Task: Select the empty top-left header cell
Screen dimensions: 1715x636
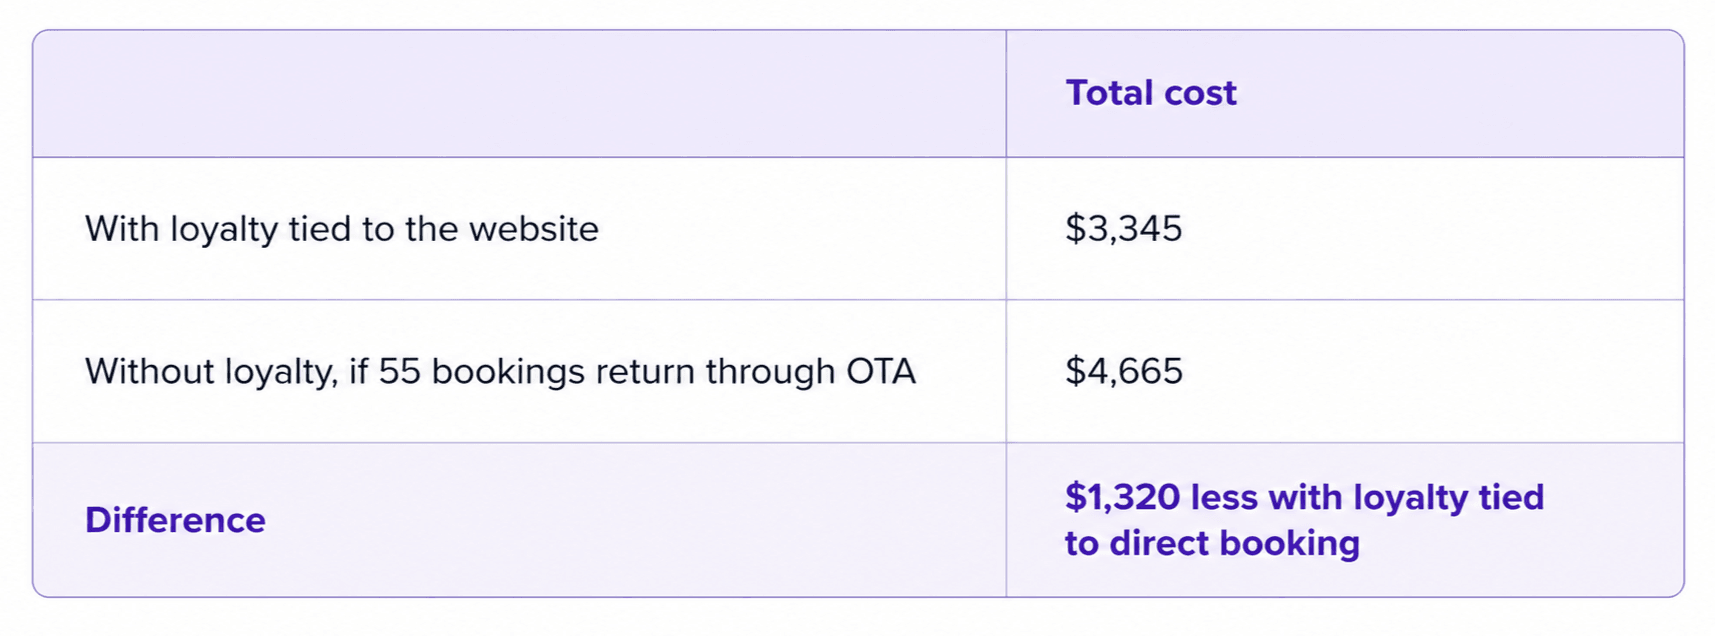Action: pos(519,94)
